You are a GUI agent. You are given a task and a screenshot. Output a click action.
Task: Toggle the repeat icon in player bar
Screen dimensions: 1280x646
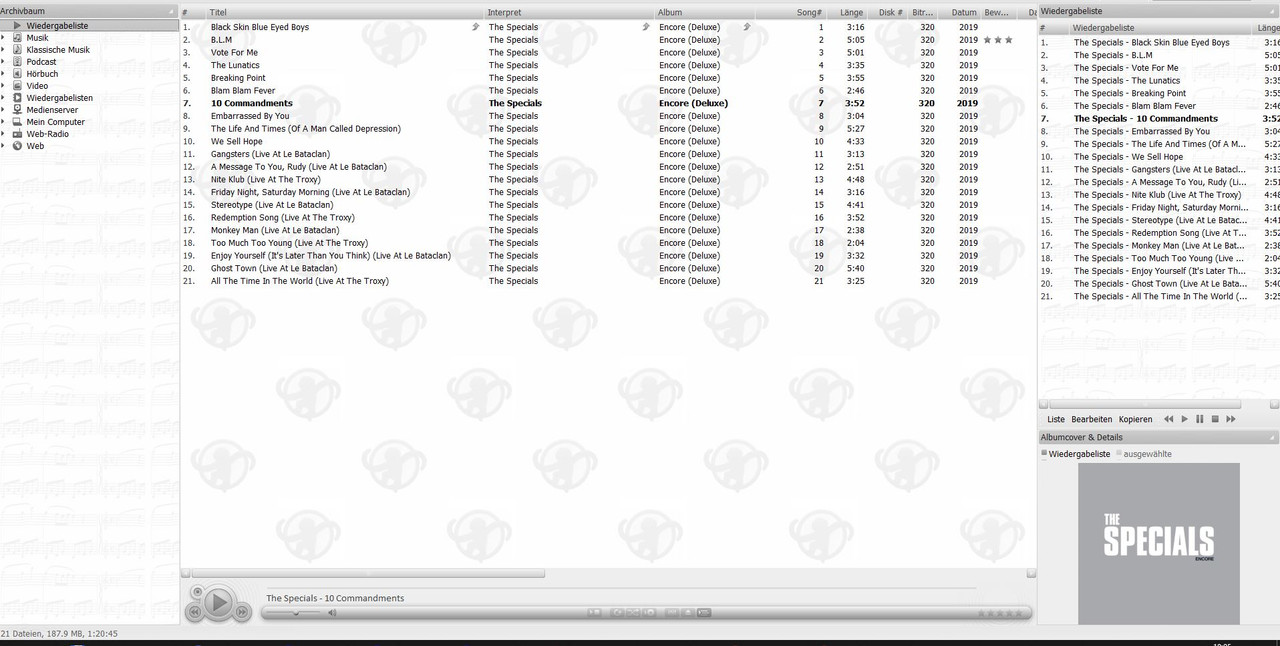[617, 612]
